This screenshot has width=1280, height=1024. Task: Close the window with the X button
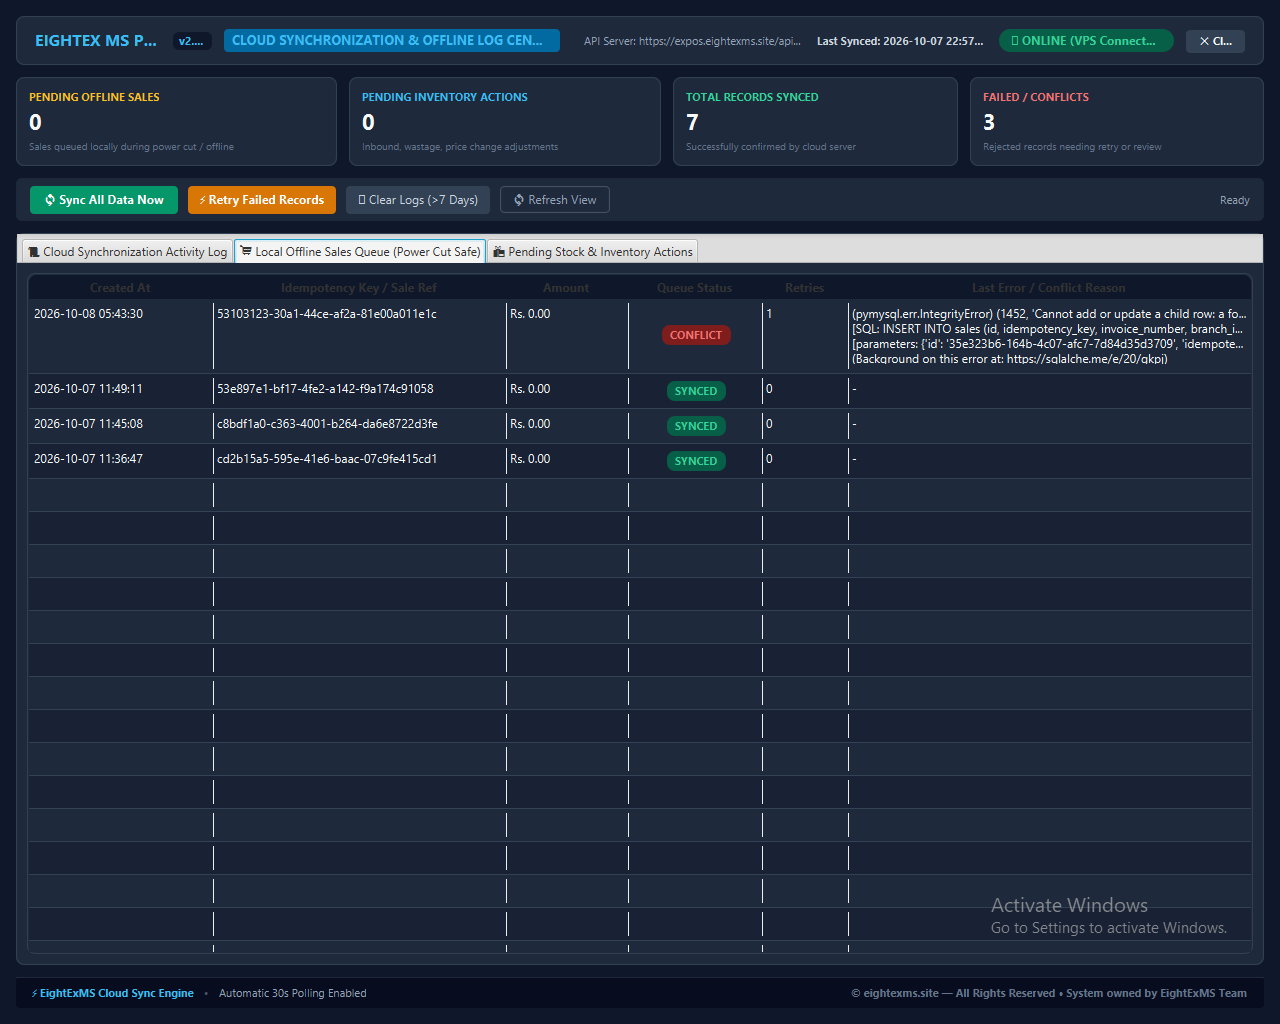coord(1215,41)
